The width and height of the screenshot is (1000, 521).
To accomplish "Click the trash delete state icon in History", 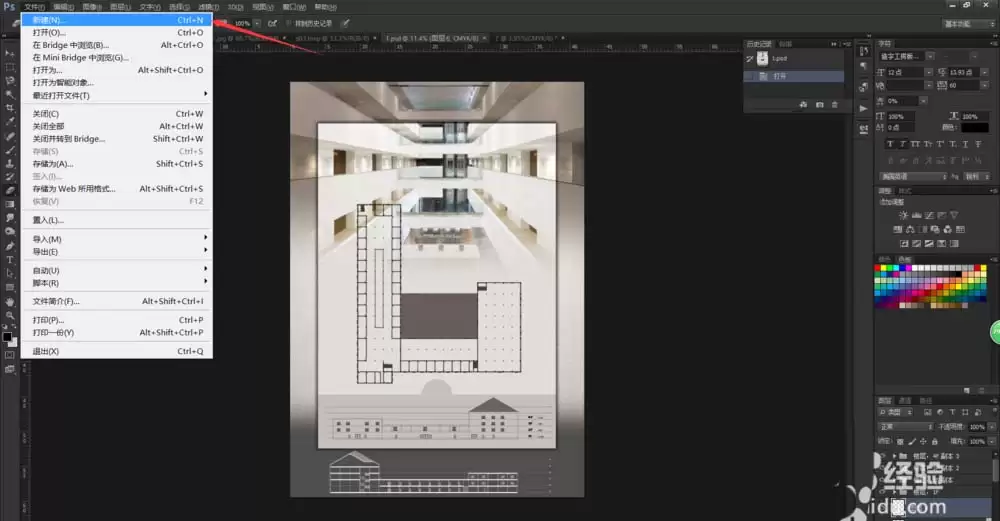I will [x=835, y=105].
